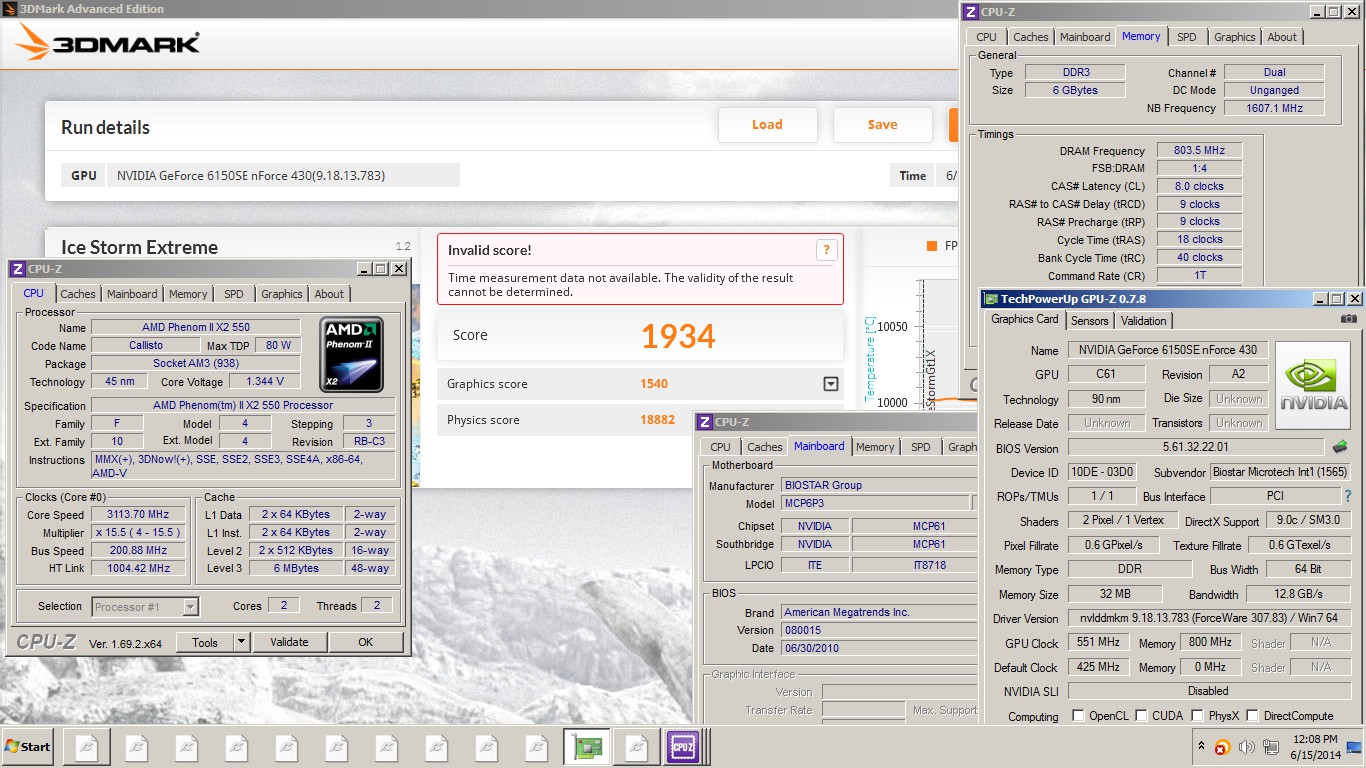Viewport: 1366px width, 768px height.
Task: Tick the DirectCompute checkbox
Action: pyautogui.click(x=1254, y=716)
